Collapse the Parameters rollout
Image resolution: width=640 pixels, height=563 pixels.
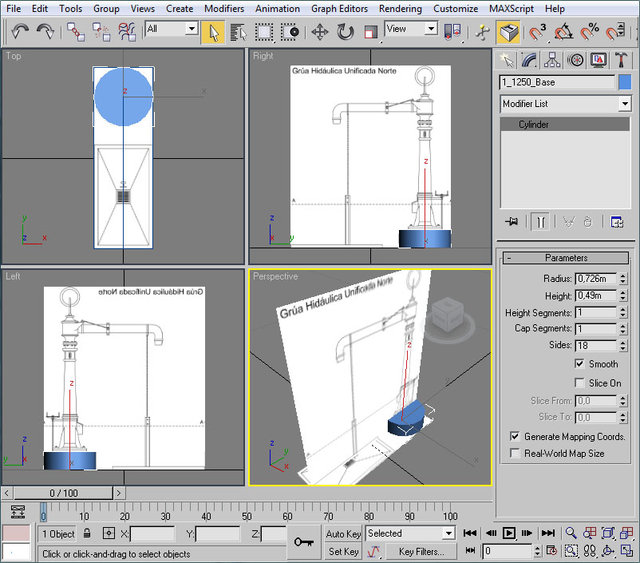coord(565,258)
